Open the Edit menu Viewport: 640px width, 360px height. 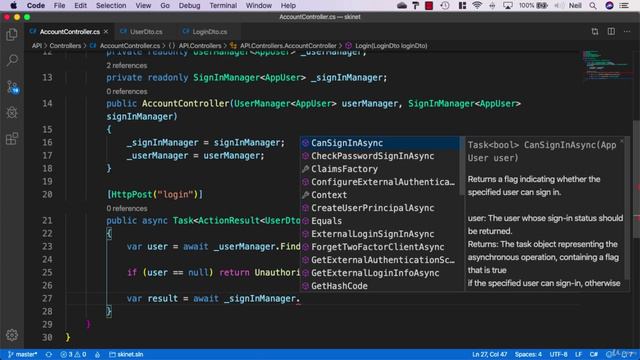pyautogui.click(x=80, y=5)
